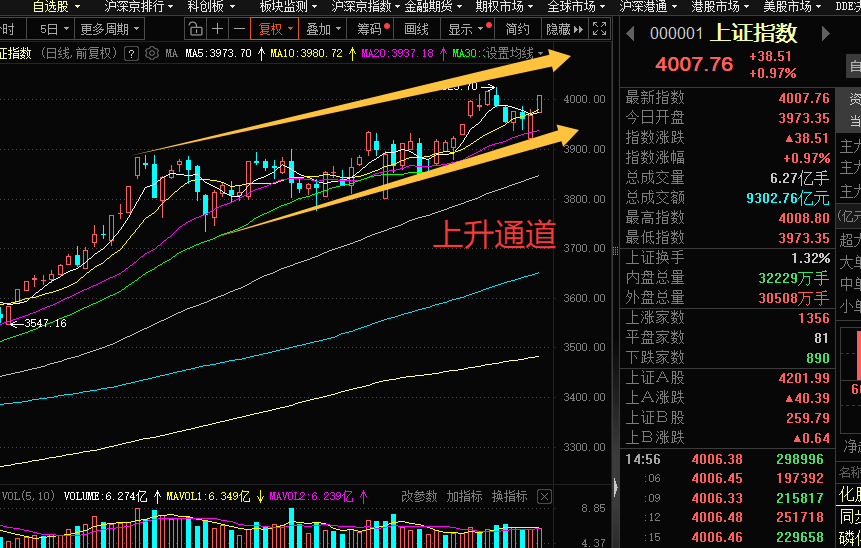Go to next stock with right arrow
The width and height of the screenshot is (861, 548).
coord(825,34)
